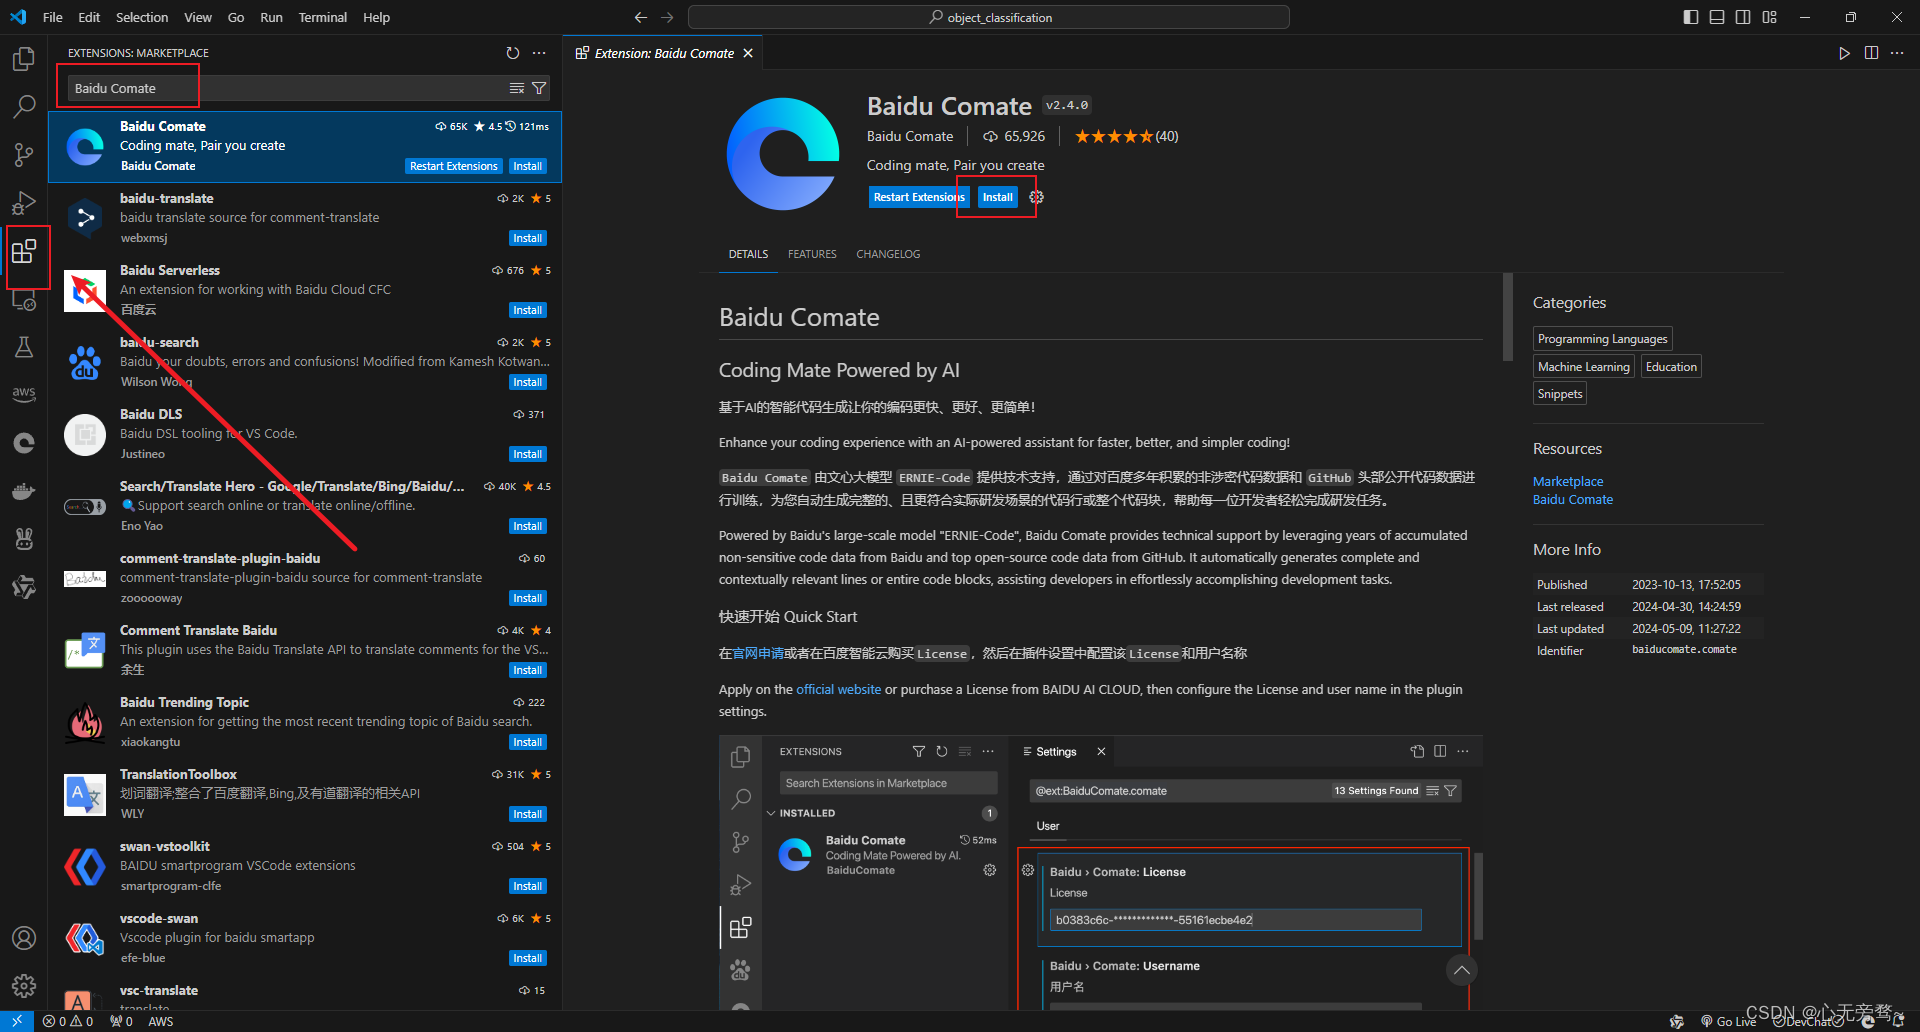Open the Remote Explorer view
The height and width of the screenshot is (1032, 1920).
pyautogui.click(x=24, y=299)
